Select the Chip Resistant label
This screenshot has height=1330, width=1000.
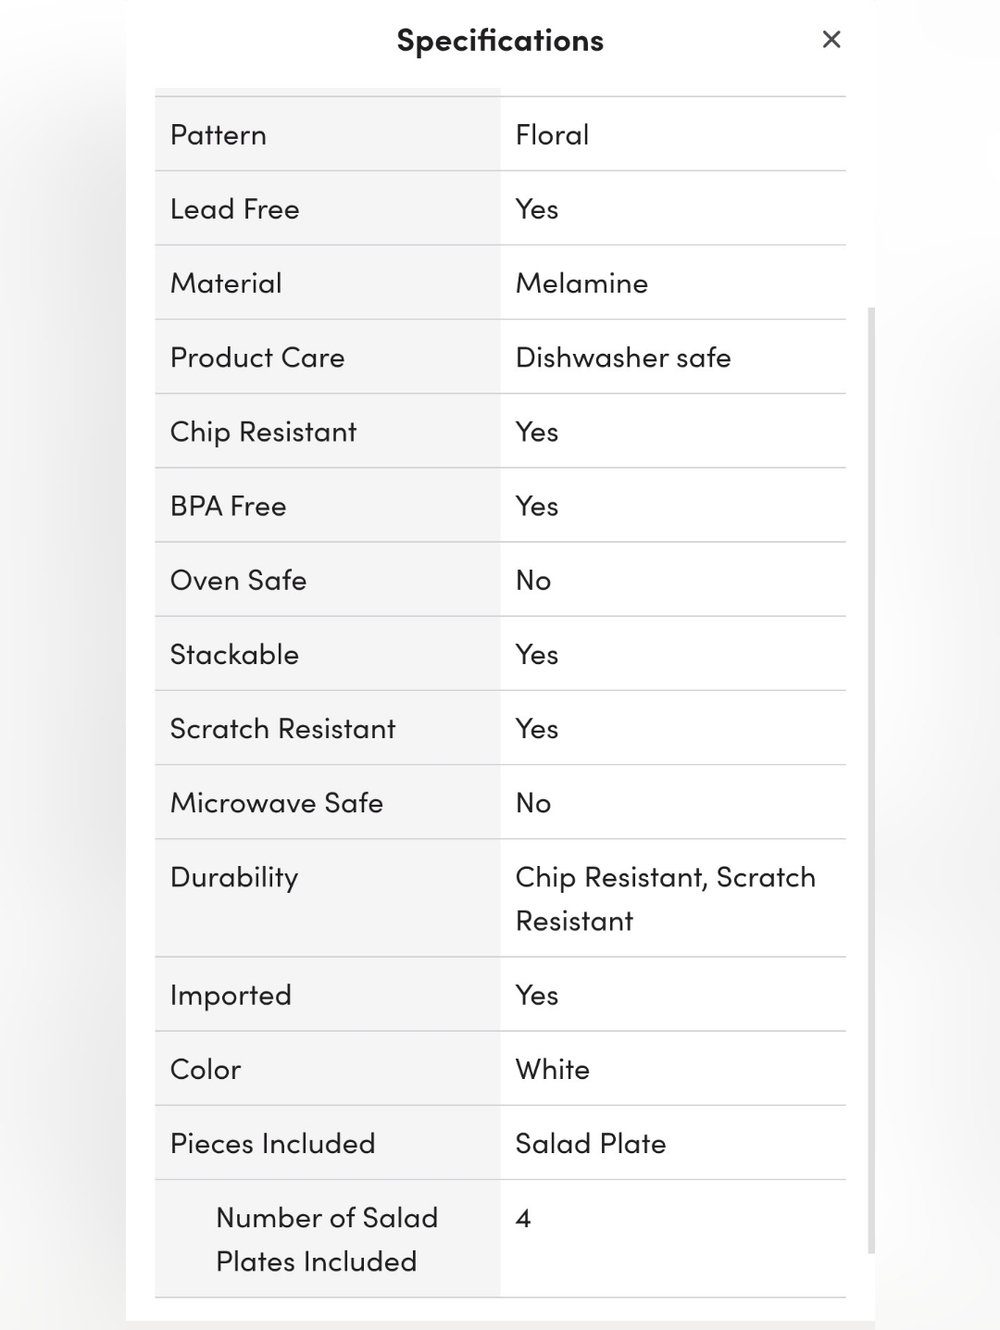pos(263,432)
